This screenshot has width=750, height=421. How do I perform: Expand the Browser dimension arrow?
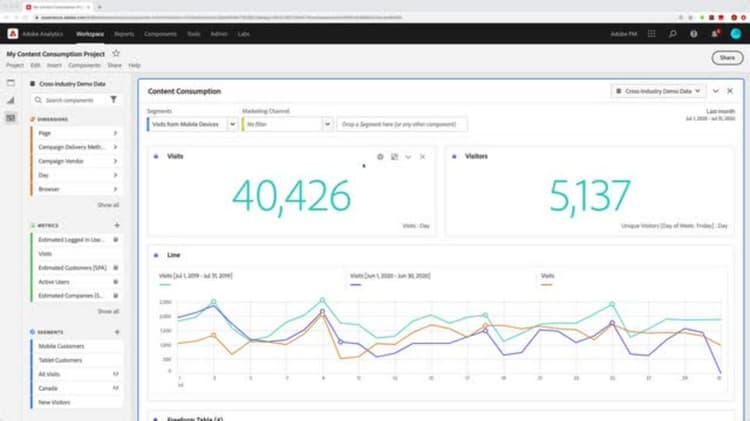point(115,189)
